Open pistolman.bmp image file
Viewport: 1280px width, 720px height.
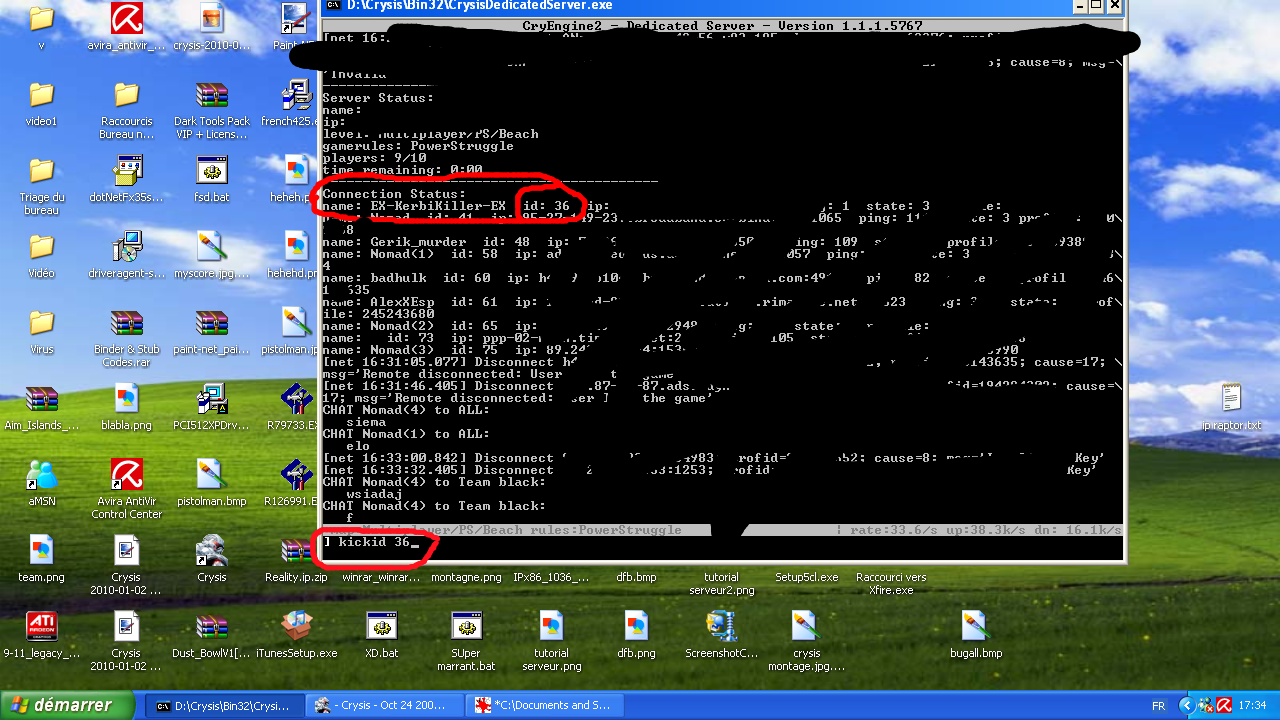pos(211,475)
